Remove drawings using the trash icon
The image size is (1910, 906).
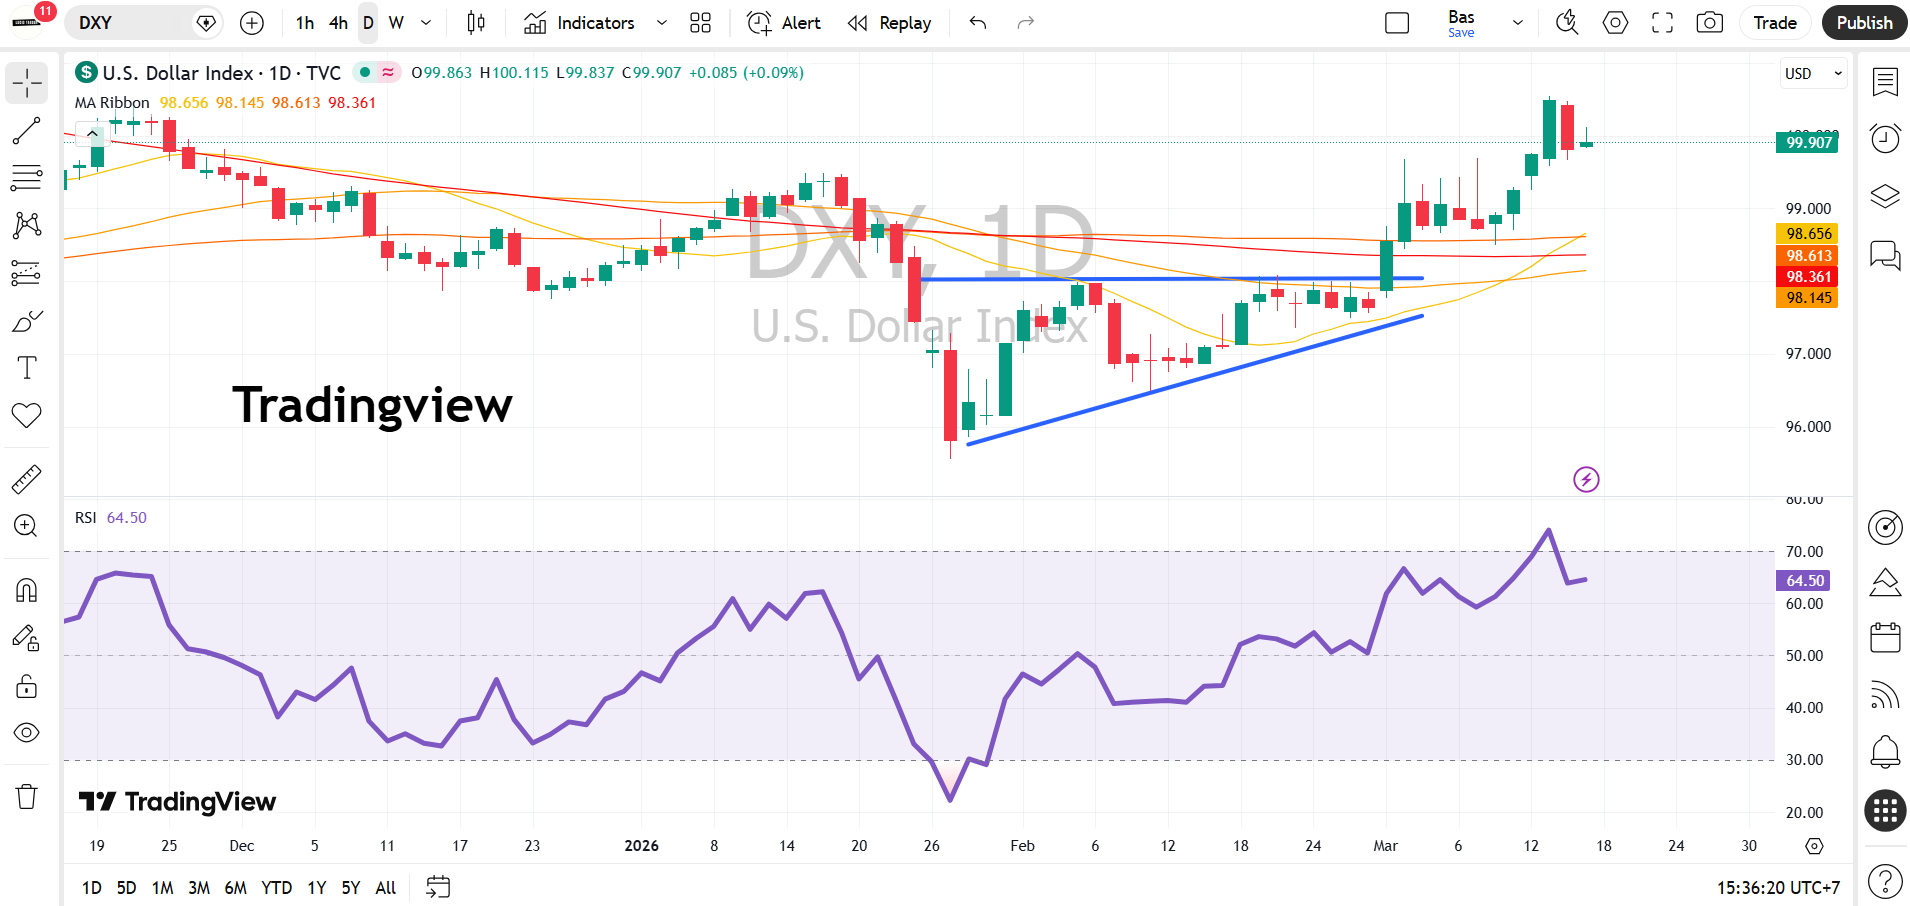27,796
